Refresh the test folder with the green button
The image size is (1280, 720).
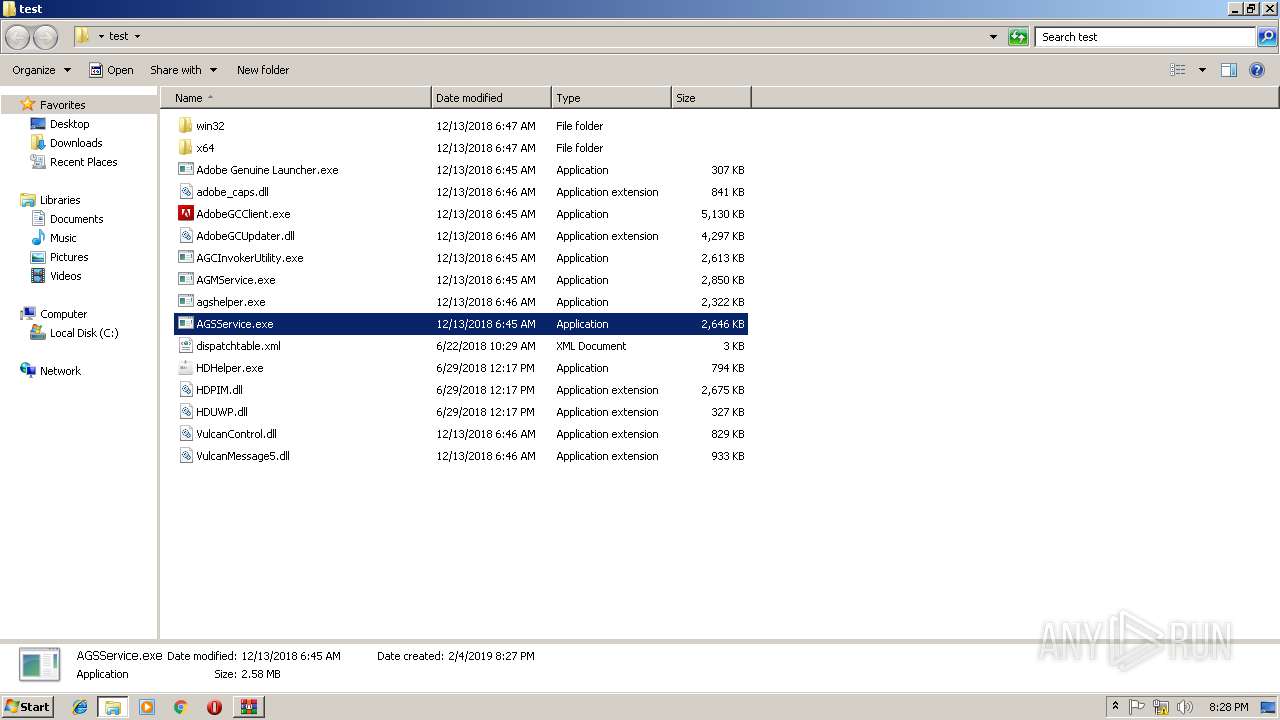pyautogui.click(x=1018, y=37)
